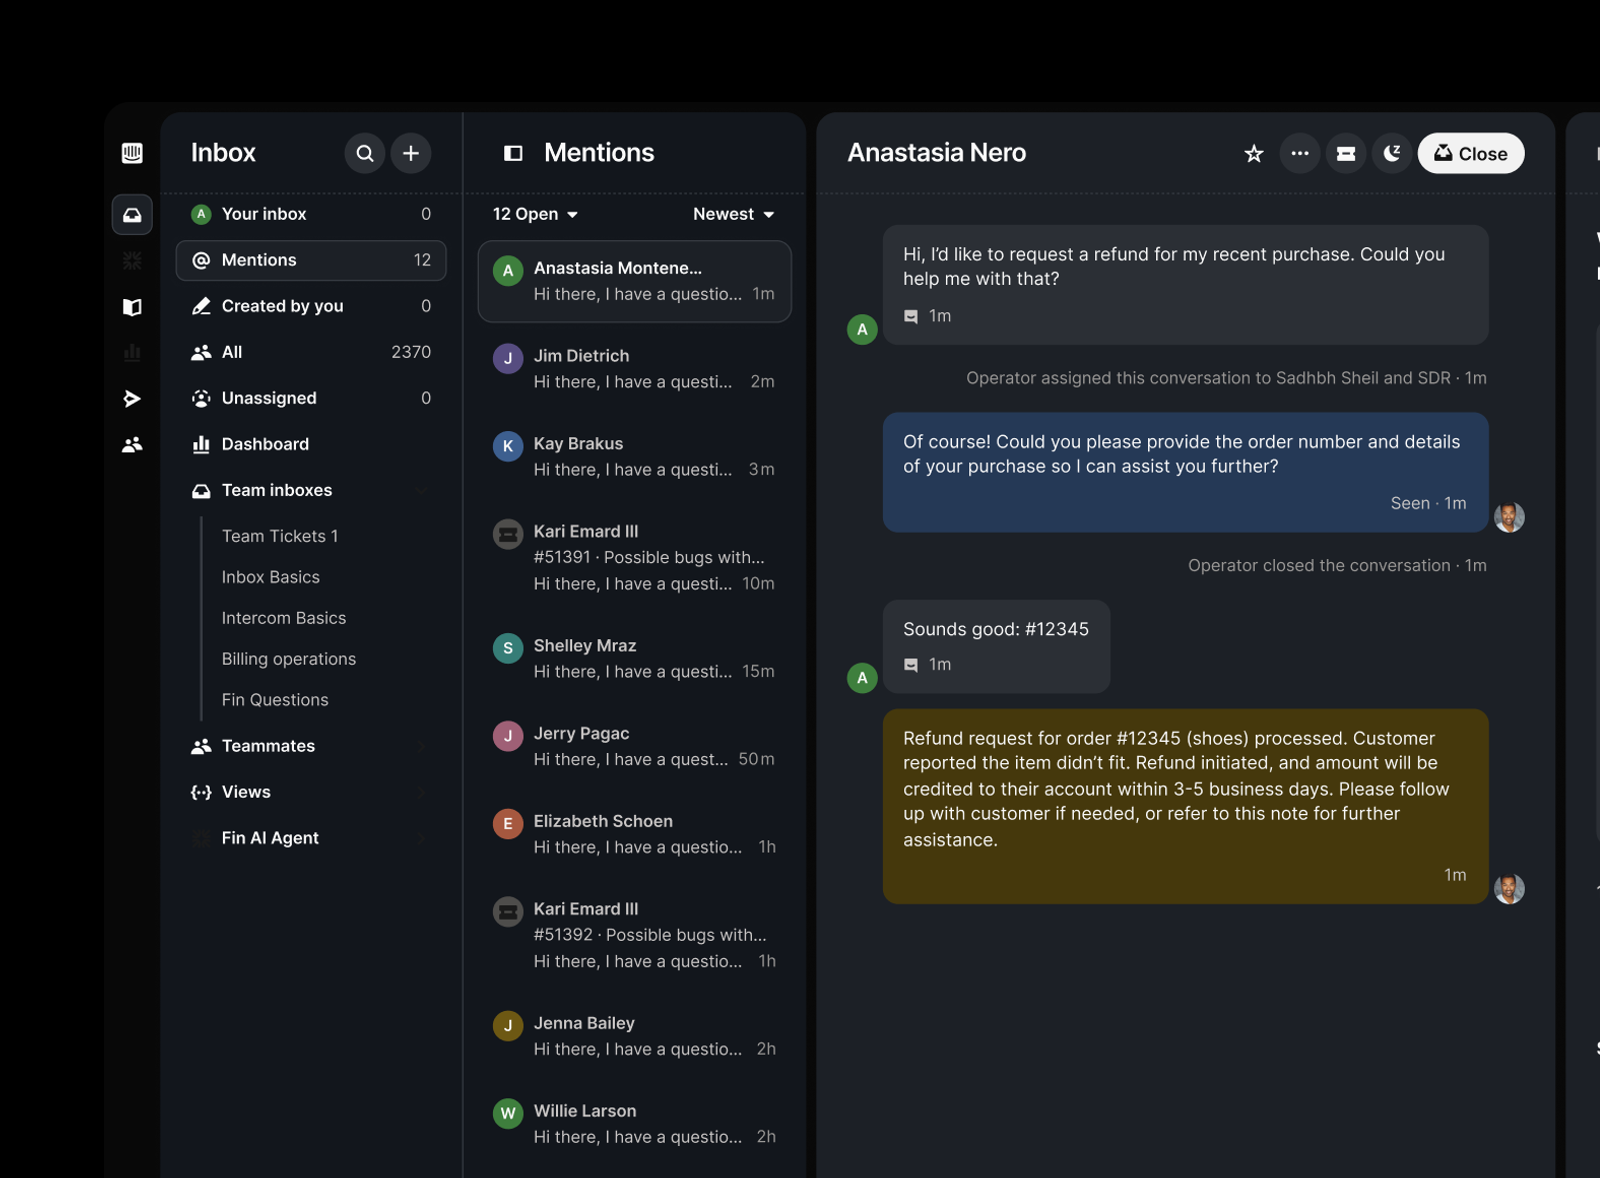Open the inbox search icon

(x=365, y=153)
